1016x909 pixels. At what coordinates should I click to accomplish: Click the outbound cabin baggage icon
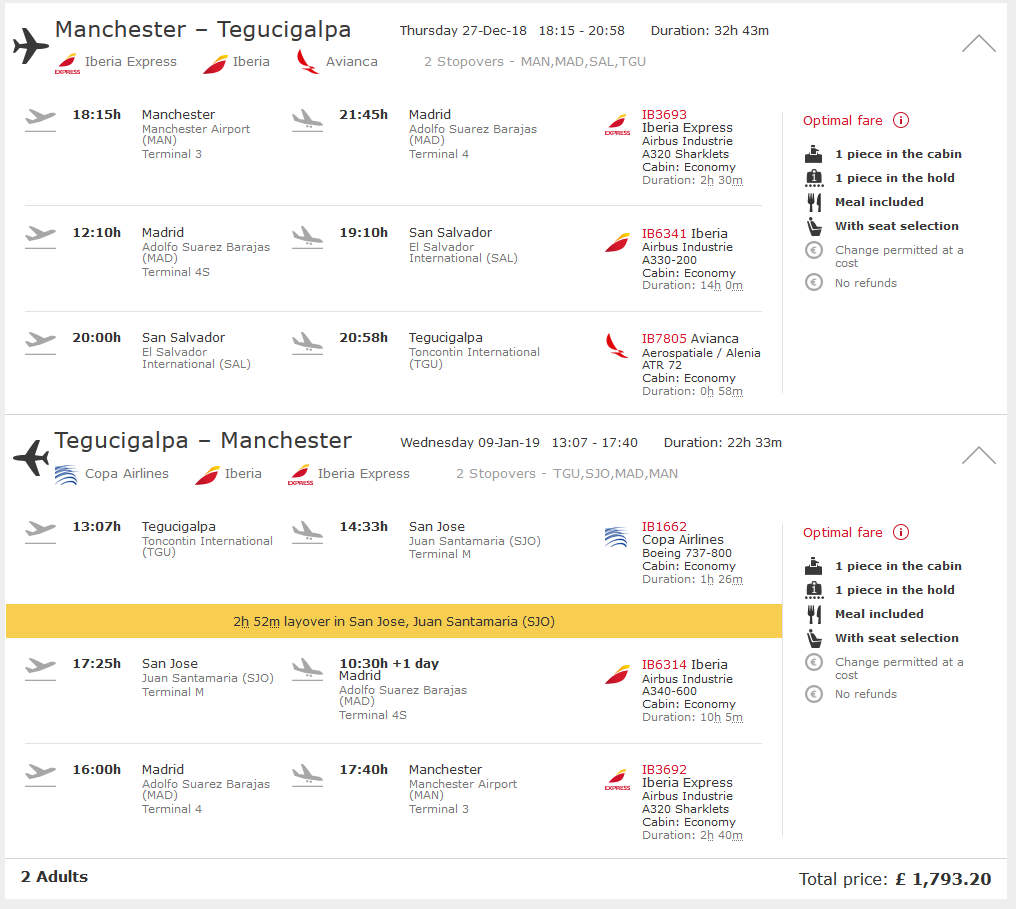pos(814,154)
